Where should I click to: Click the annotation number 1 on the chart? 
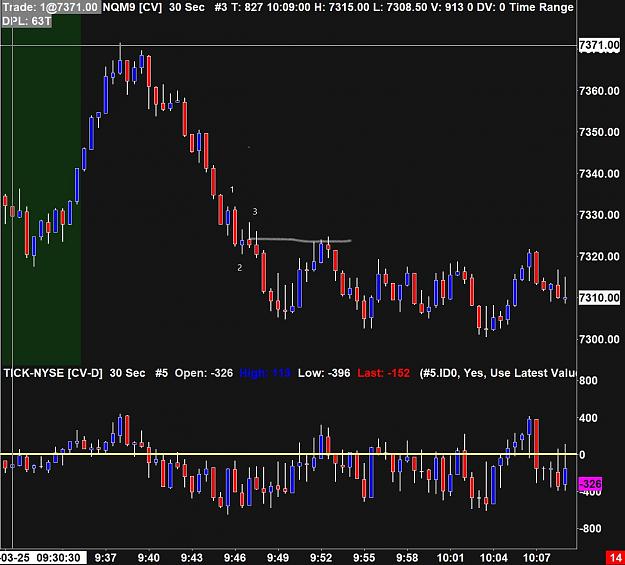click(232, 189)
